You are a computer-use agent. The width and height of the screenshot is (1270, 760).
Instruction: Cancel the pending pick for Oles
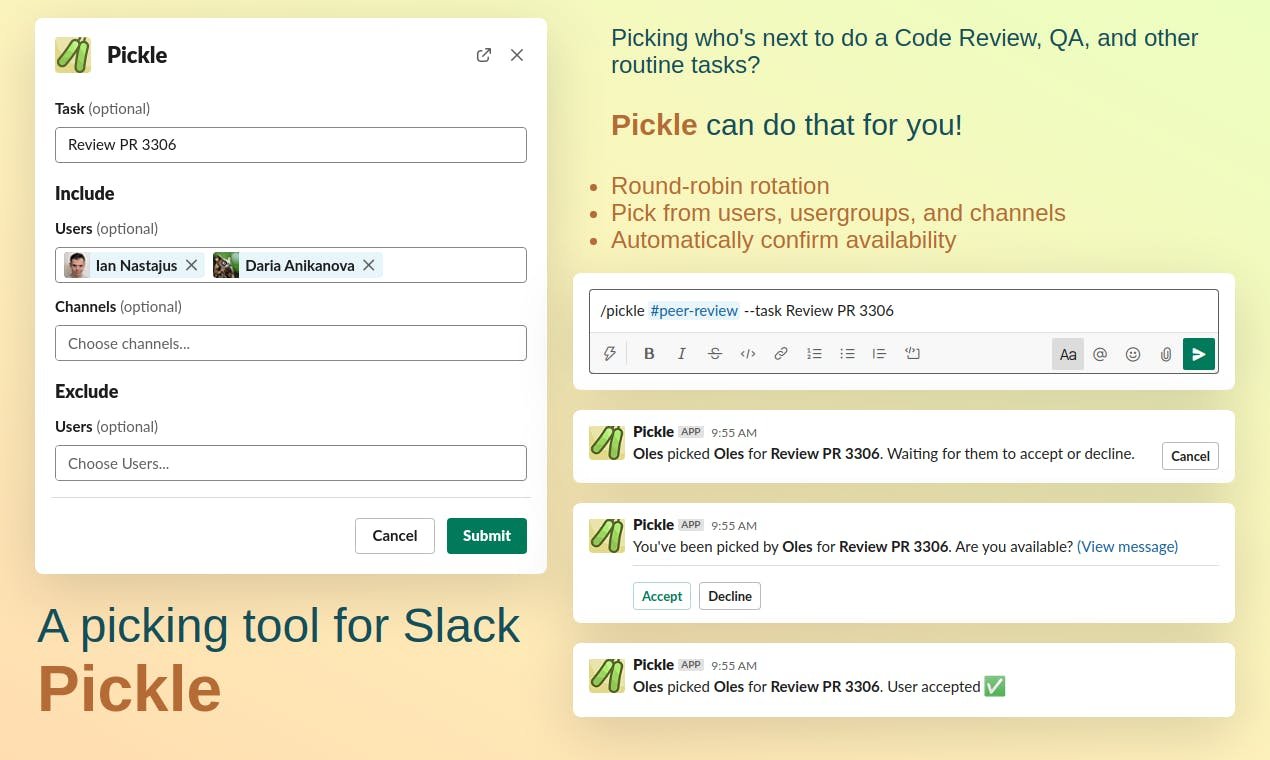[x=1190, y=456]
